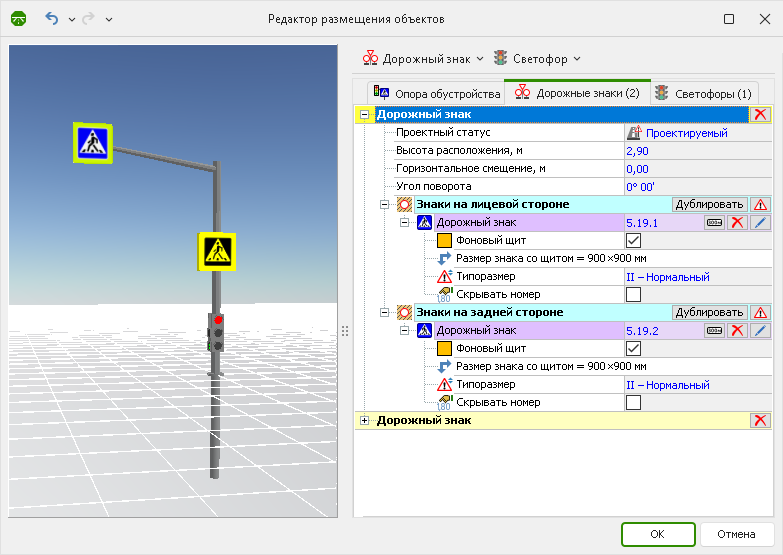
Task: Expand the collapsed bottom Дорожный знак node
Action: pyautogui.click(x=364, y=421)
